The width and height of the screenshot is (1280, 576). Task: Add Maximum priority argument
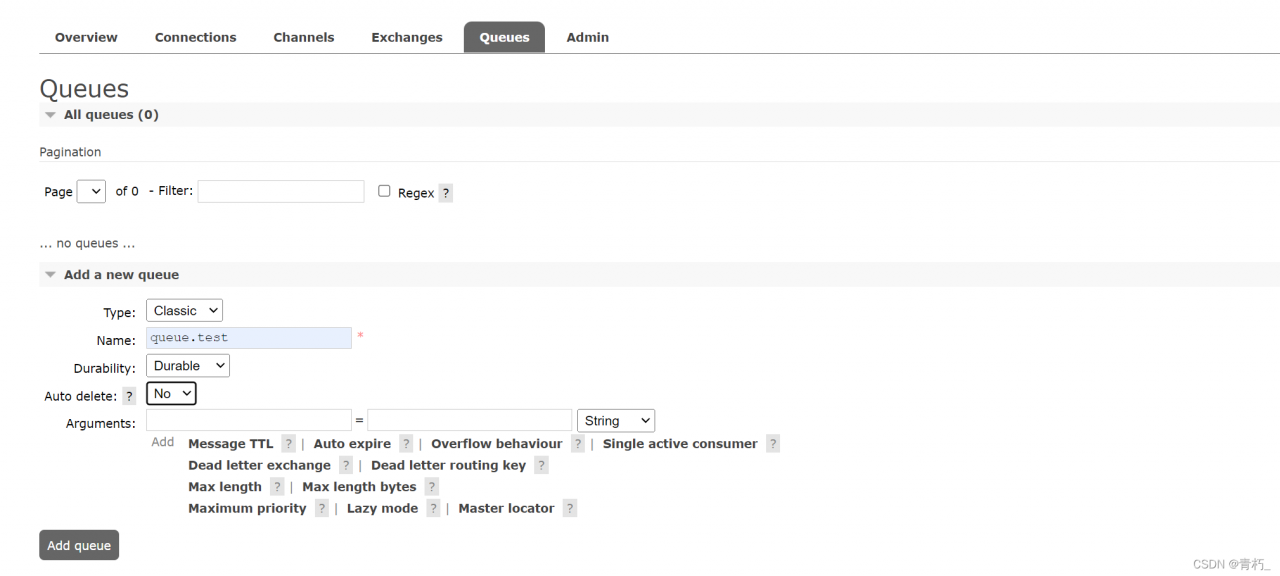tap(247, 508)
